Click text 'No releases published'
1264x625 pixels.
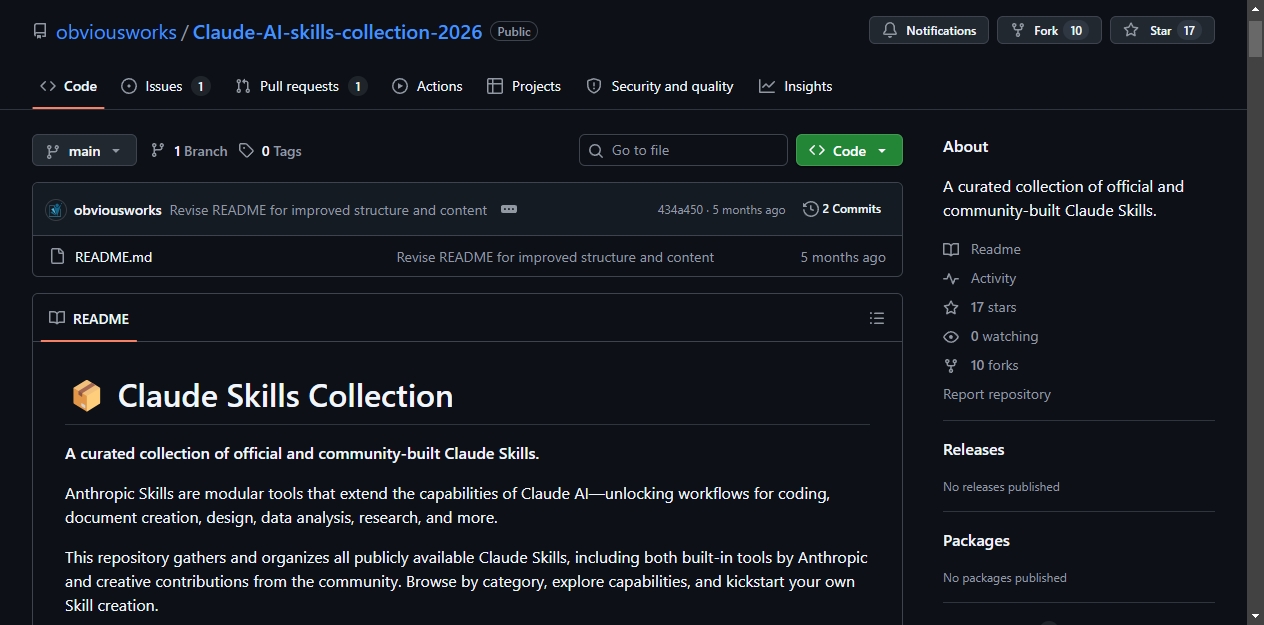(1001, 487)
